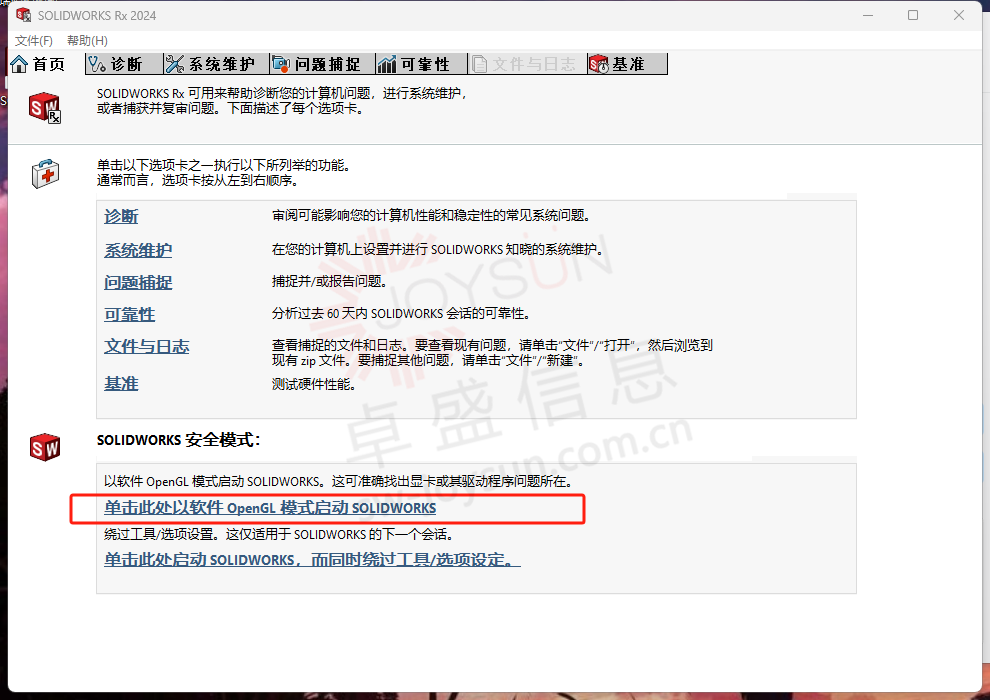
Task: Switch to the 问题捕捉 tab
Action: point(322,64)
